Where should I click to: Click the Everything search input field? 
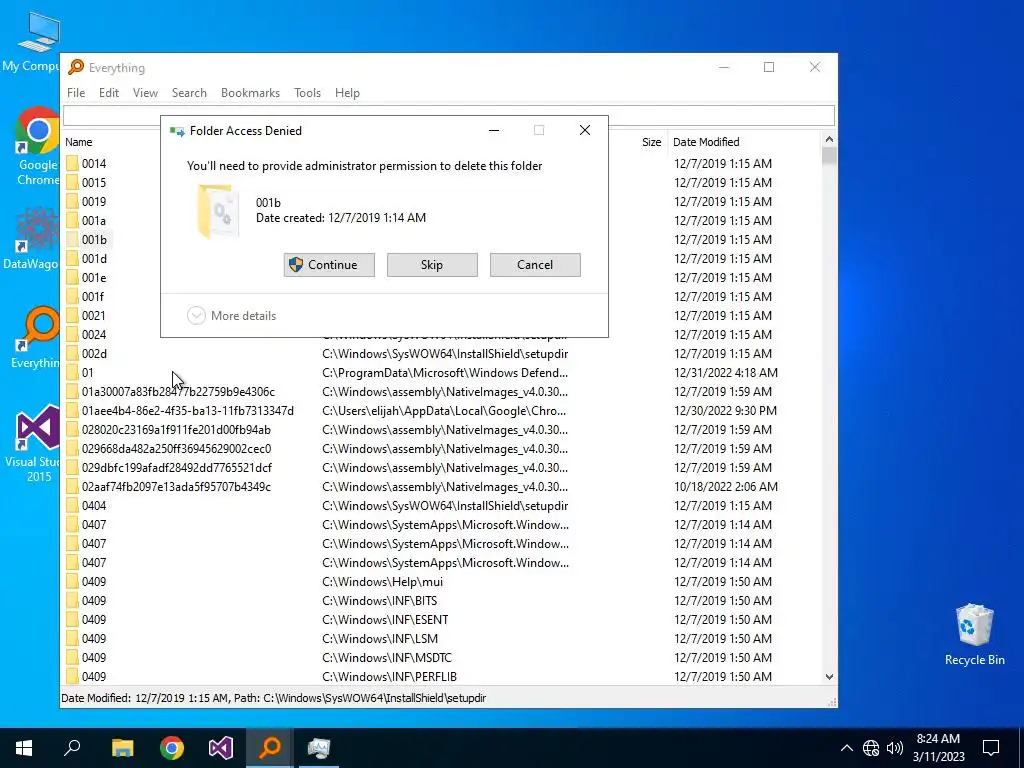(x=449, y=115)
